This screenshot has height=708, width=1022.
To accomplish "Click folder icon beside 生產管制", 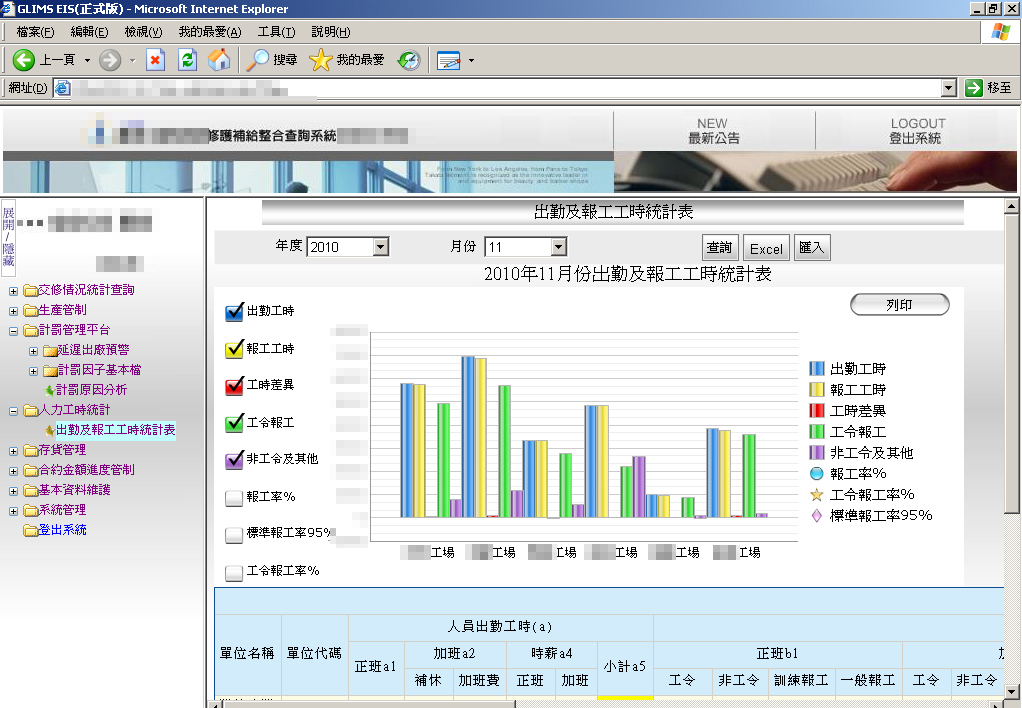I will [30, 310].
